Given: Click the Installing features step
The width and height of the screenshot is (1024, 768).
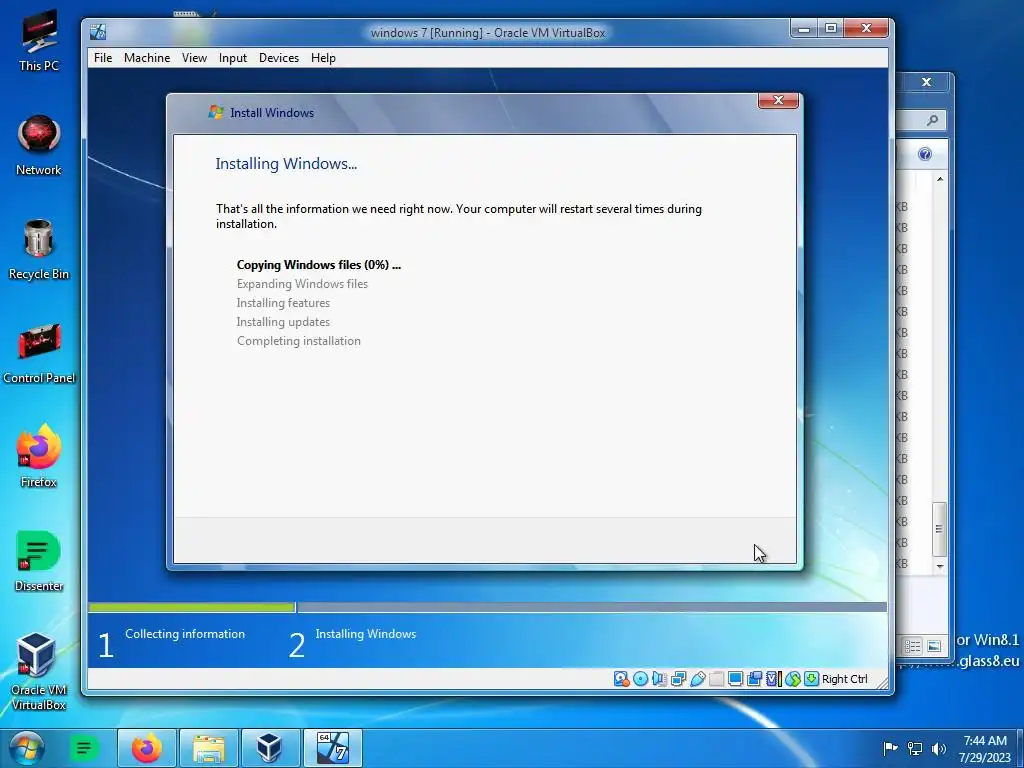Looking at the screenshot, I should (283, 303).
